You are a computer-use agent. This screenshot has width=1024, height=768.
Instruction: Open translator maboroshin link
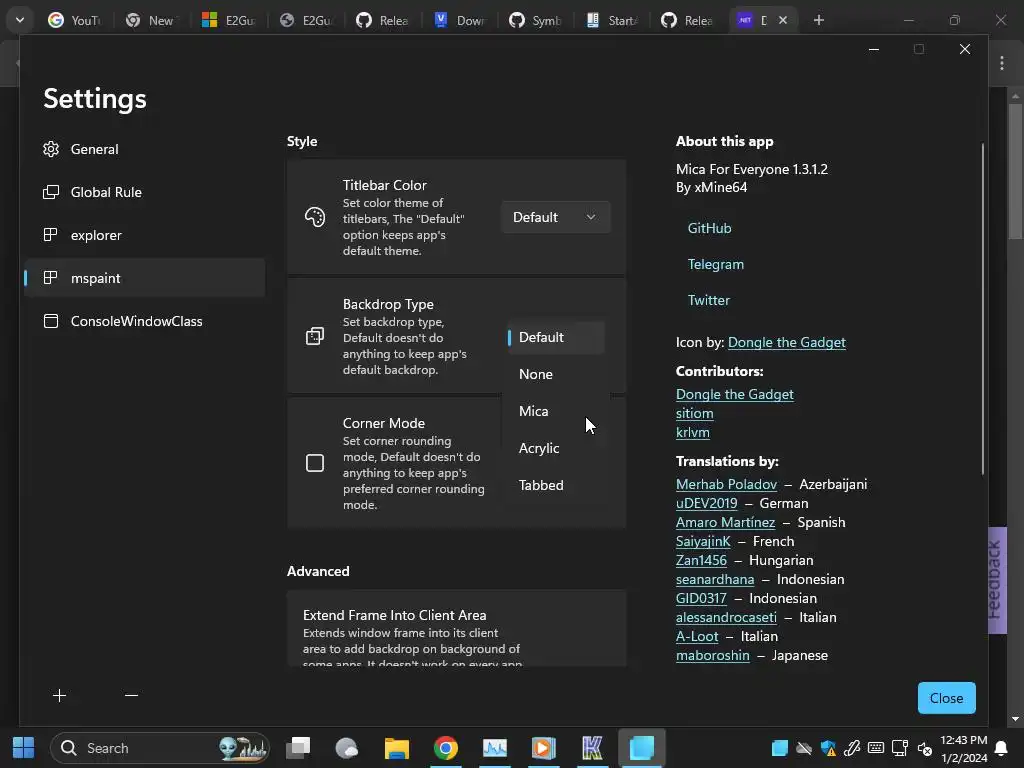click(712, 654)
